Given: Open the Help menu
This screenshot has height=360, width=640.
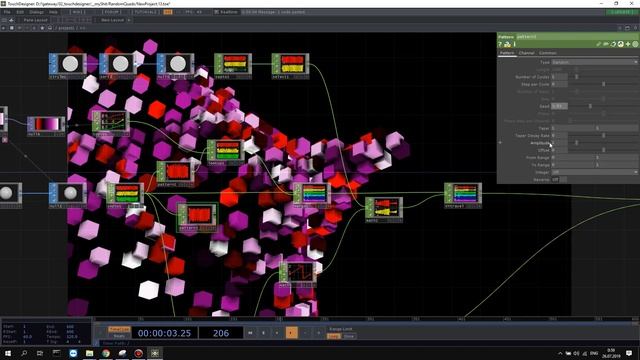Looking at the screenshot, I should [x=53, y=12].
